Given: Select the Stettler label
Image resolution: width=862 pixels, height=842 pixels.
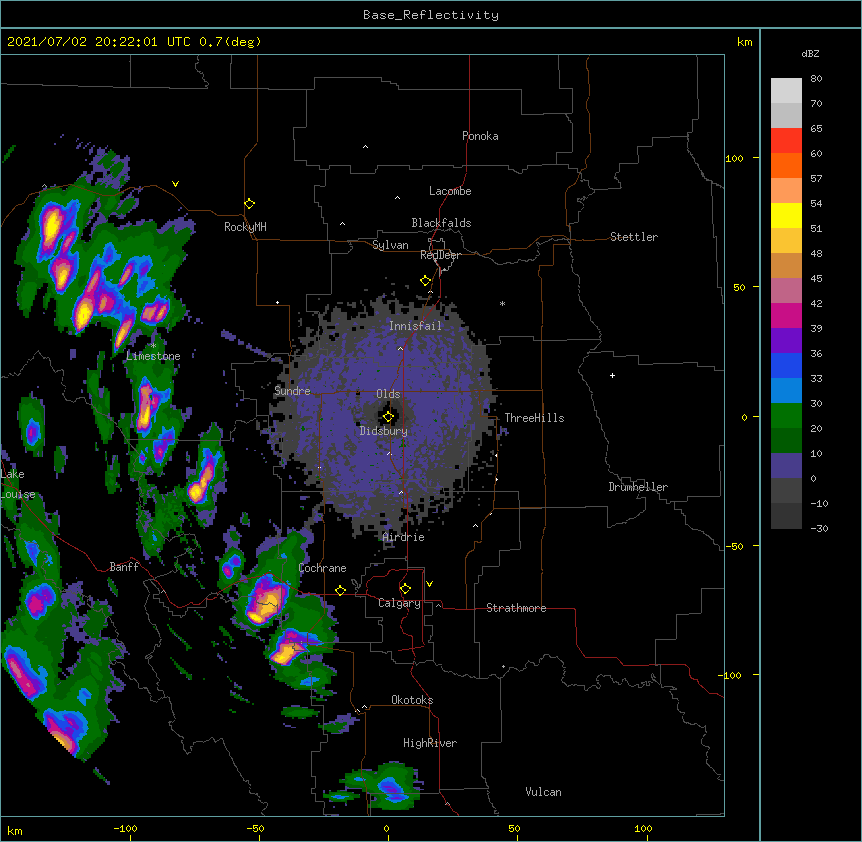Looking at the screenshot, I should point(634,237).
